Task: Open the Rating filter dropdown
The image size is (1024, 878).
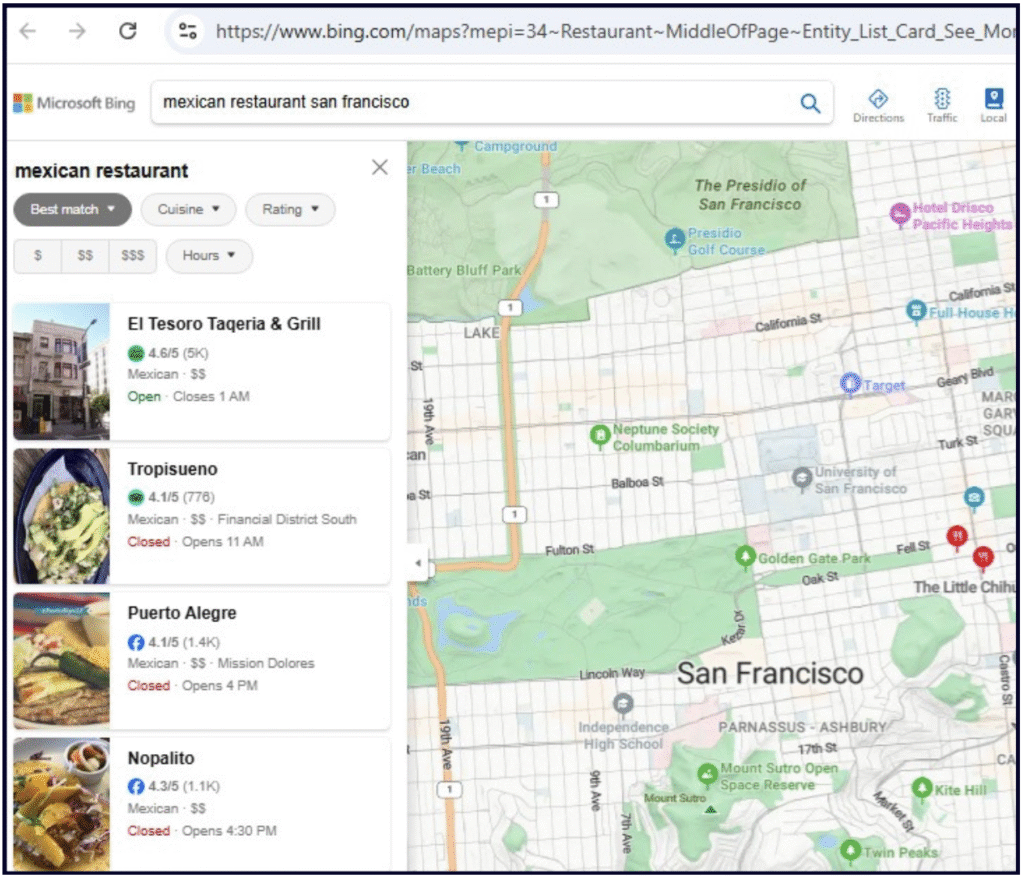Action: tap(290, 210)
